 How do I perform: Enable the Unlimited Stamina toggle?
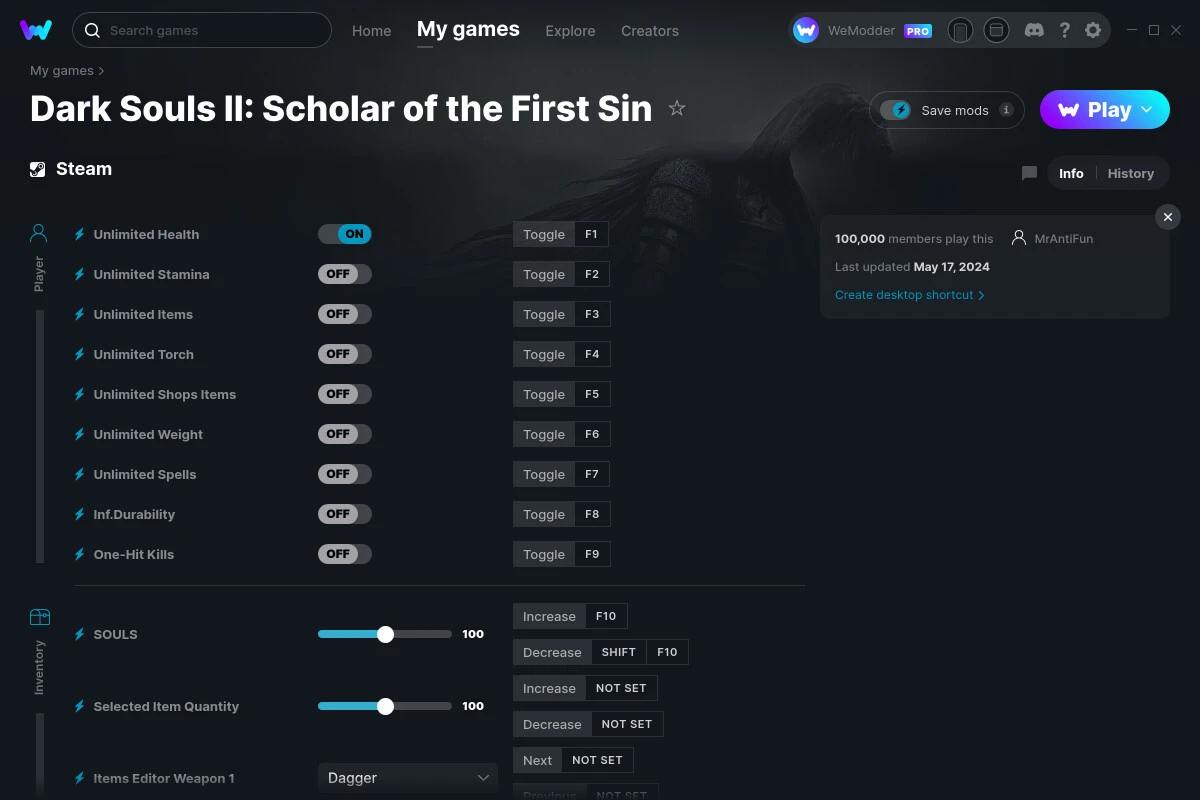coord(344,273)
